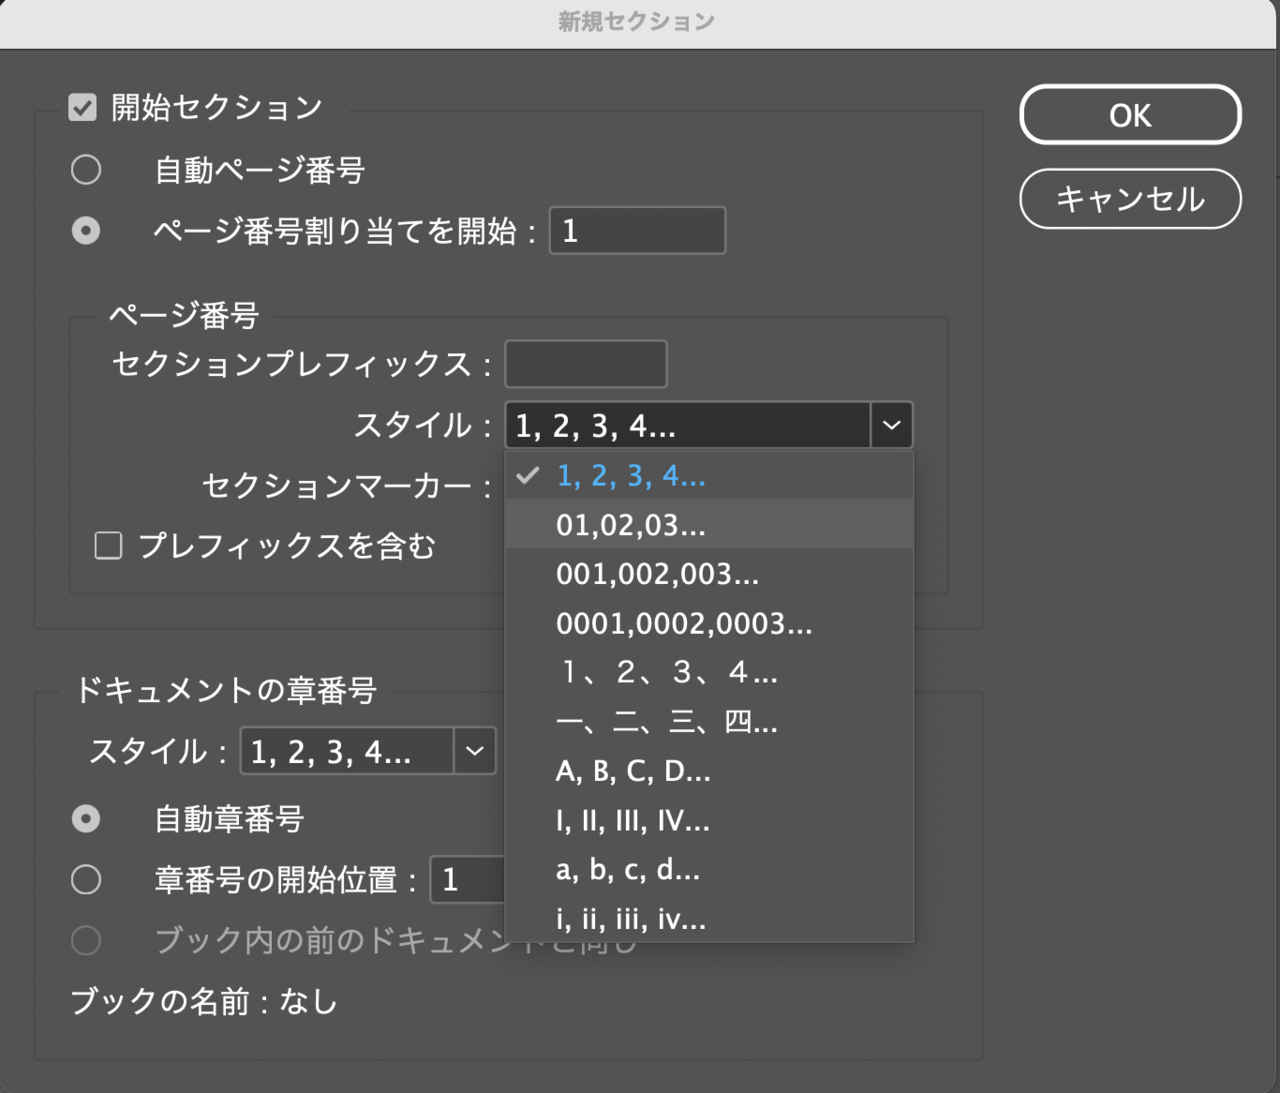Viewport: 1280px width, 1093px height.
Task: Choose the 0001,0002,0003... numbering style
Action: tap(709, 624)
